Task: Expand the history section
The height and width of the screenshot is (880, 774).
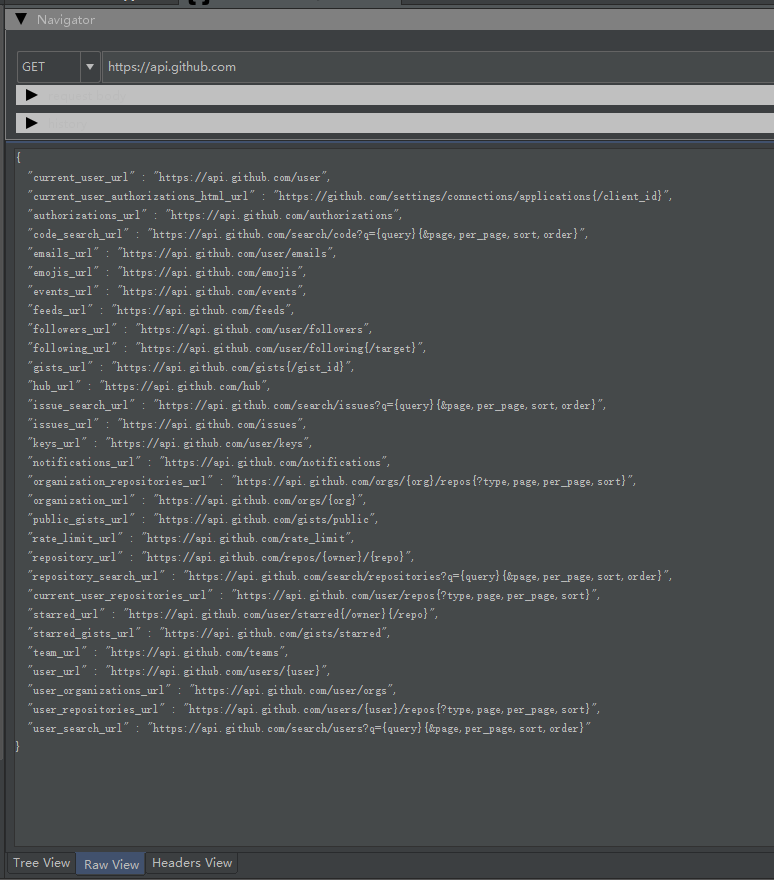Action: [x=31, y=123]
